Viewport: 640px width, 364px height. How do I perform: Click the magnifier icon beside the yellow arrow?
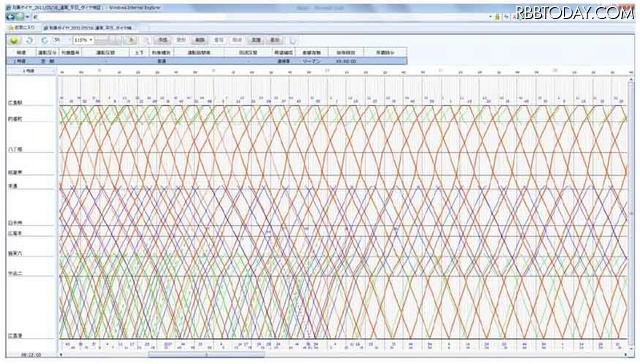pos(147,40)
